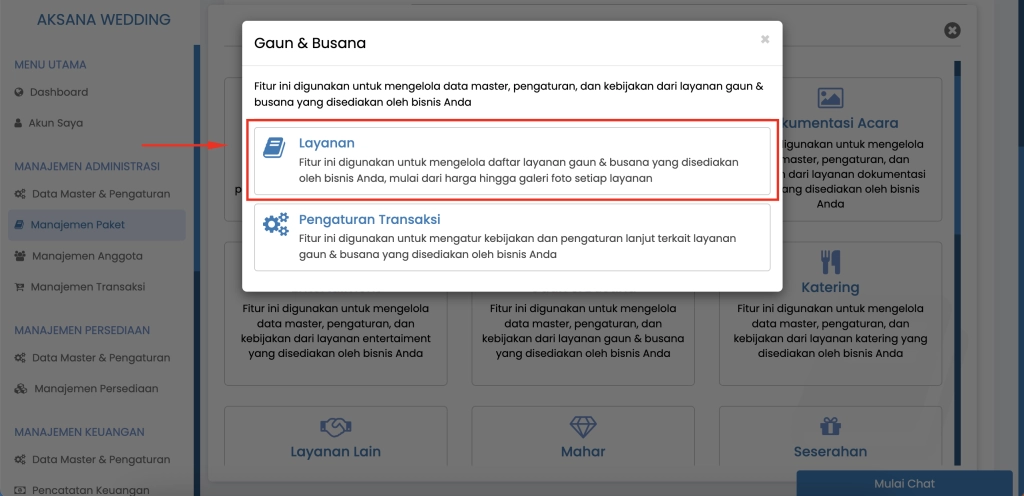Click the Katering fork and knife icon

(830, 262)
